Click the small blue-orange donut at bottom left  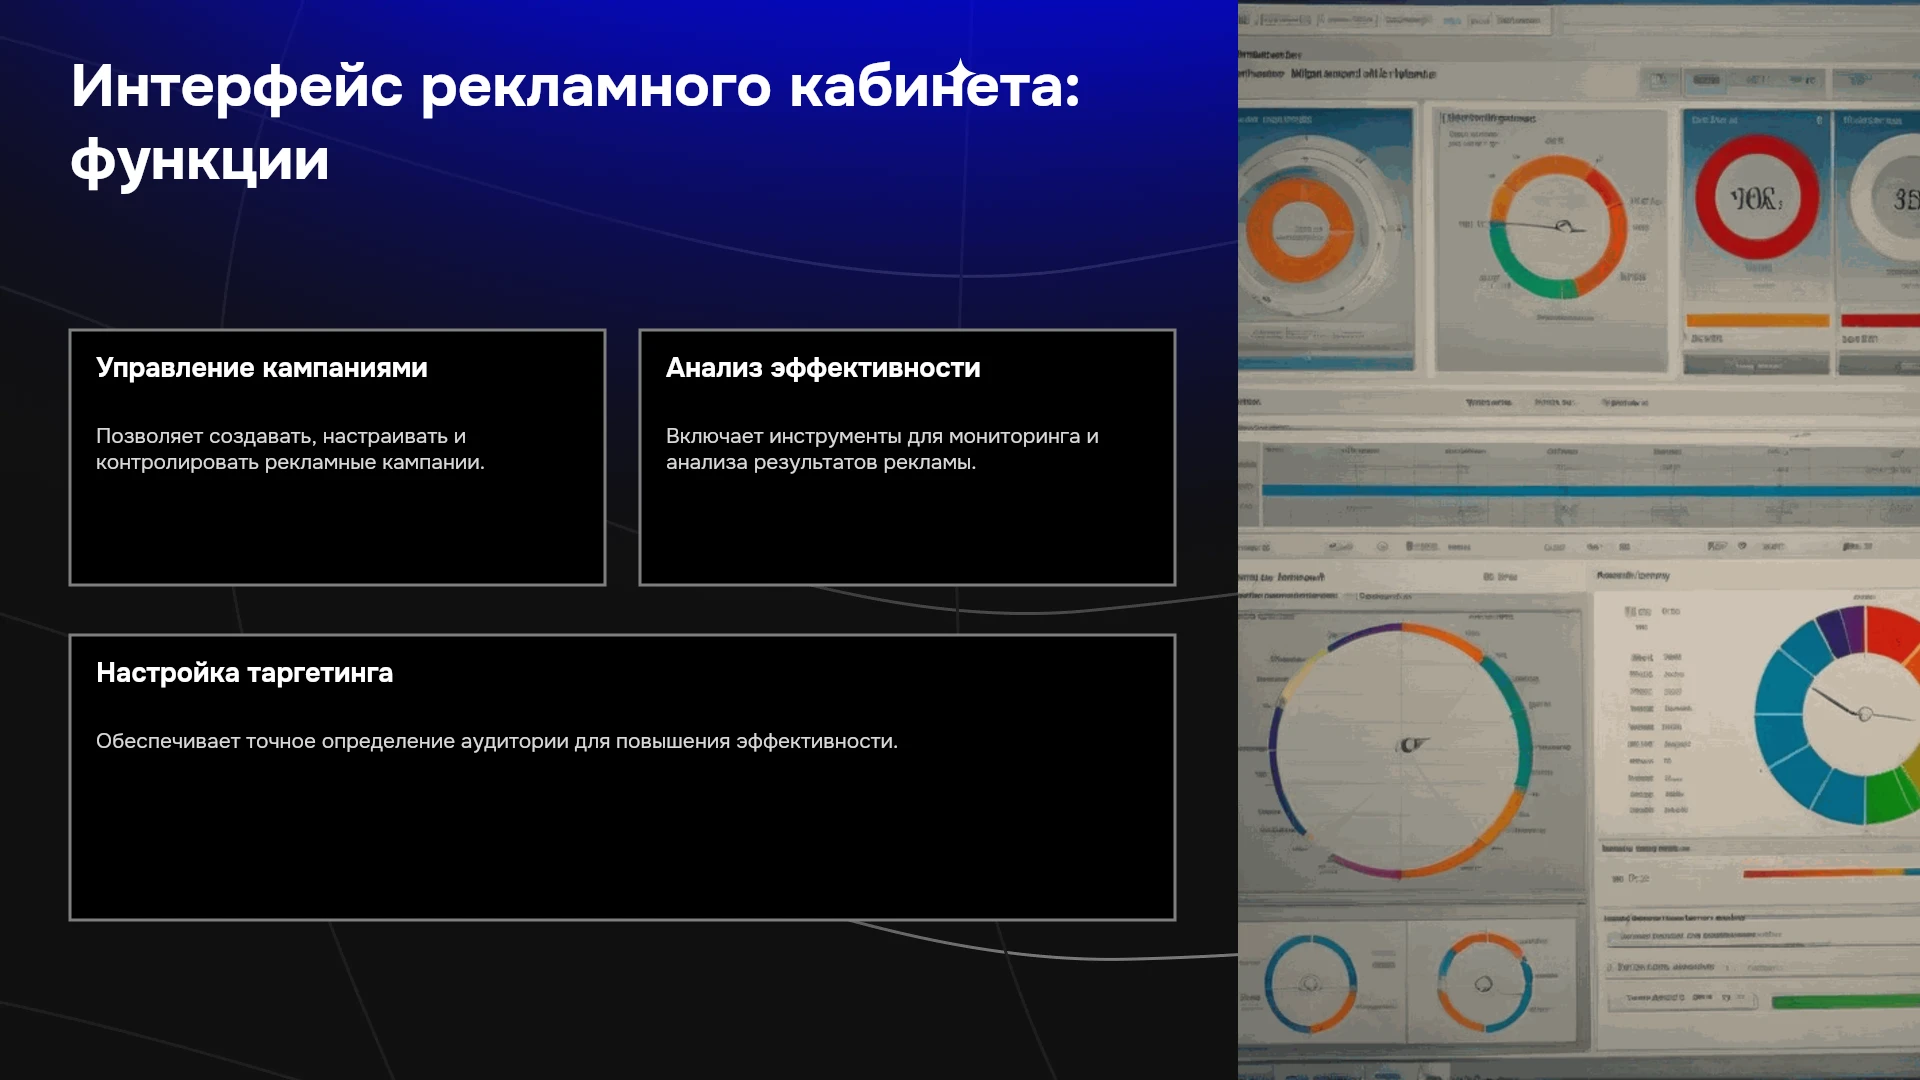point(1310,984)
